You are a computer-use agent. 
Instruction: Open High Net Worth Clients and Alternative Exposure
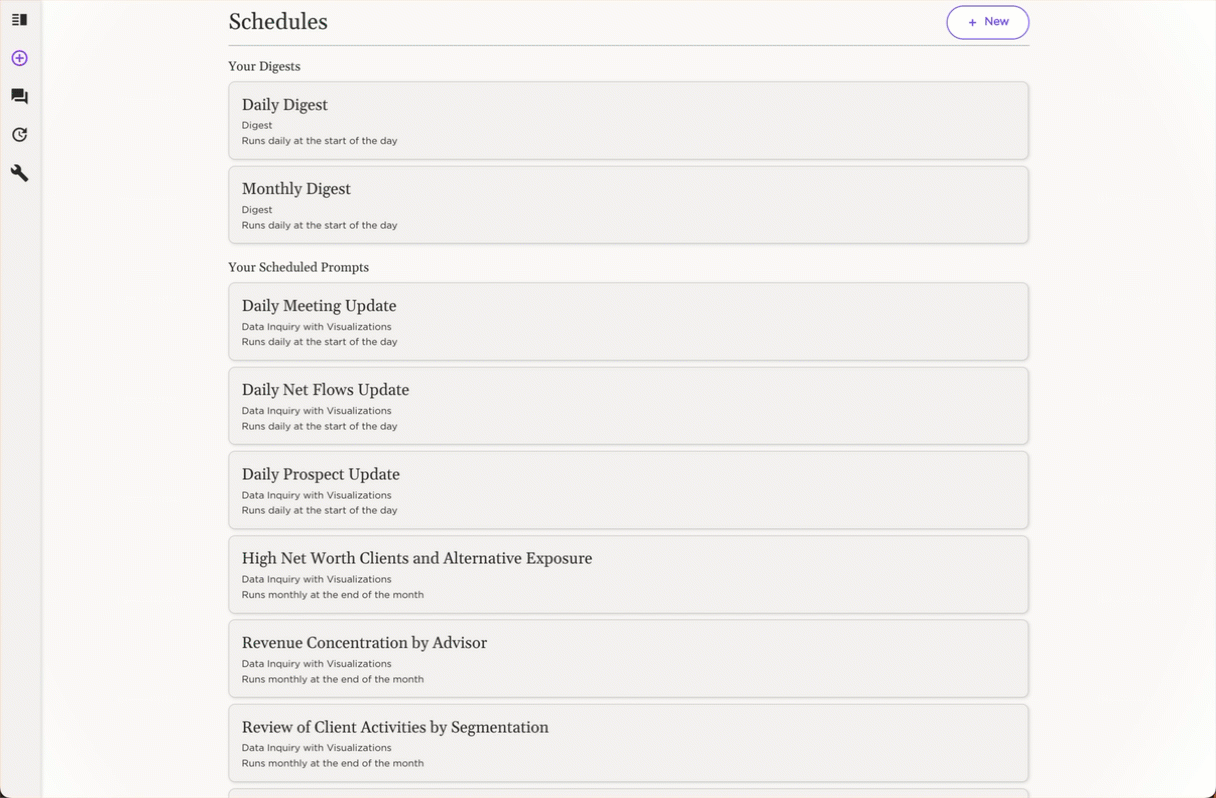(x=628, y=574)
